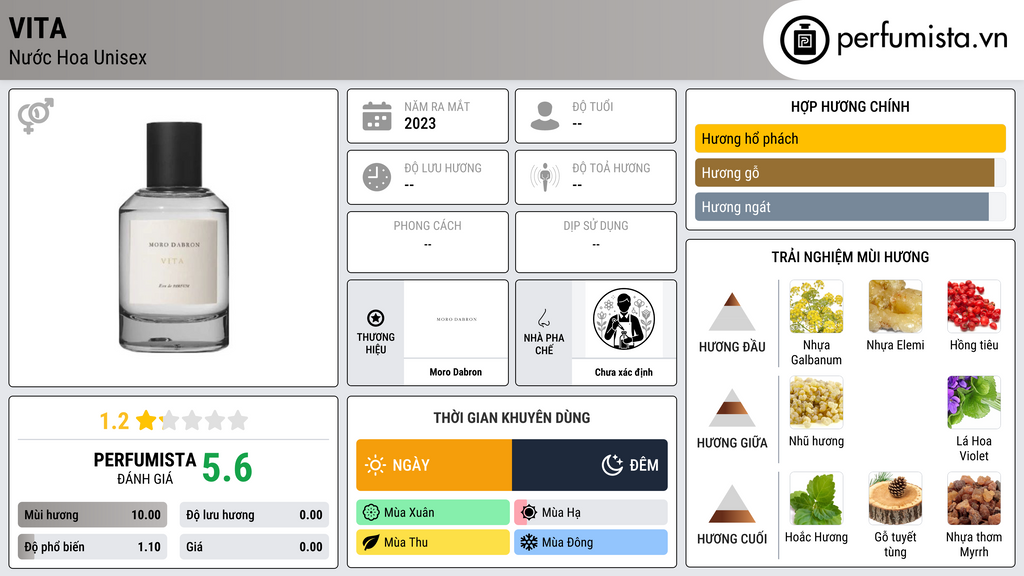Click the sillage icon beside Độ toả hương
The width and height of the screenshot is (1024, 576).
(x=545, y=177)
